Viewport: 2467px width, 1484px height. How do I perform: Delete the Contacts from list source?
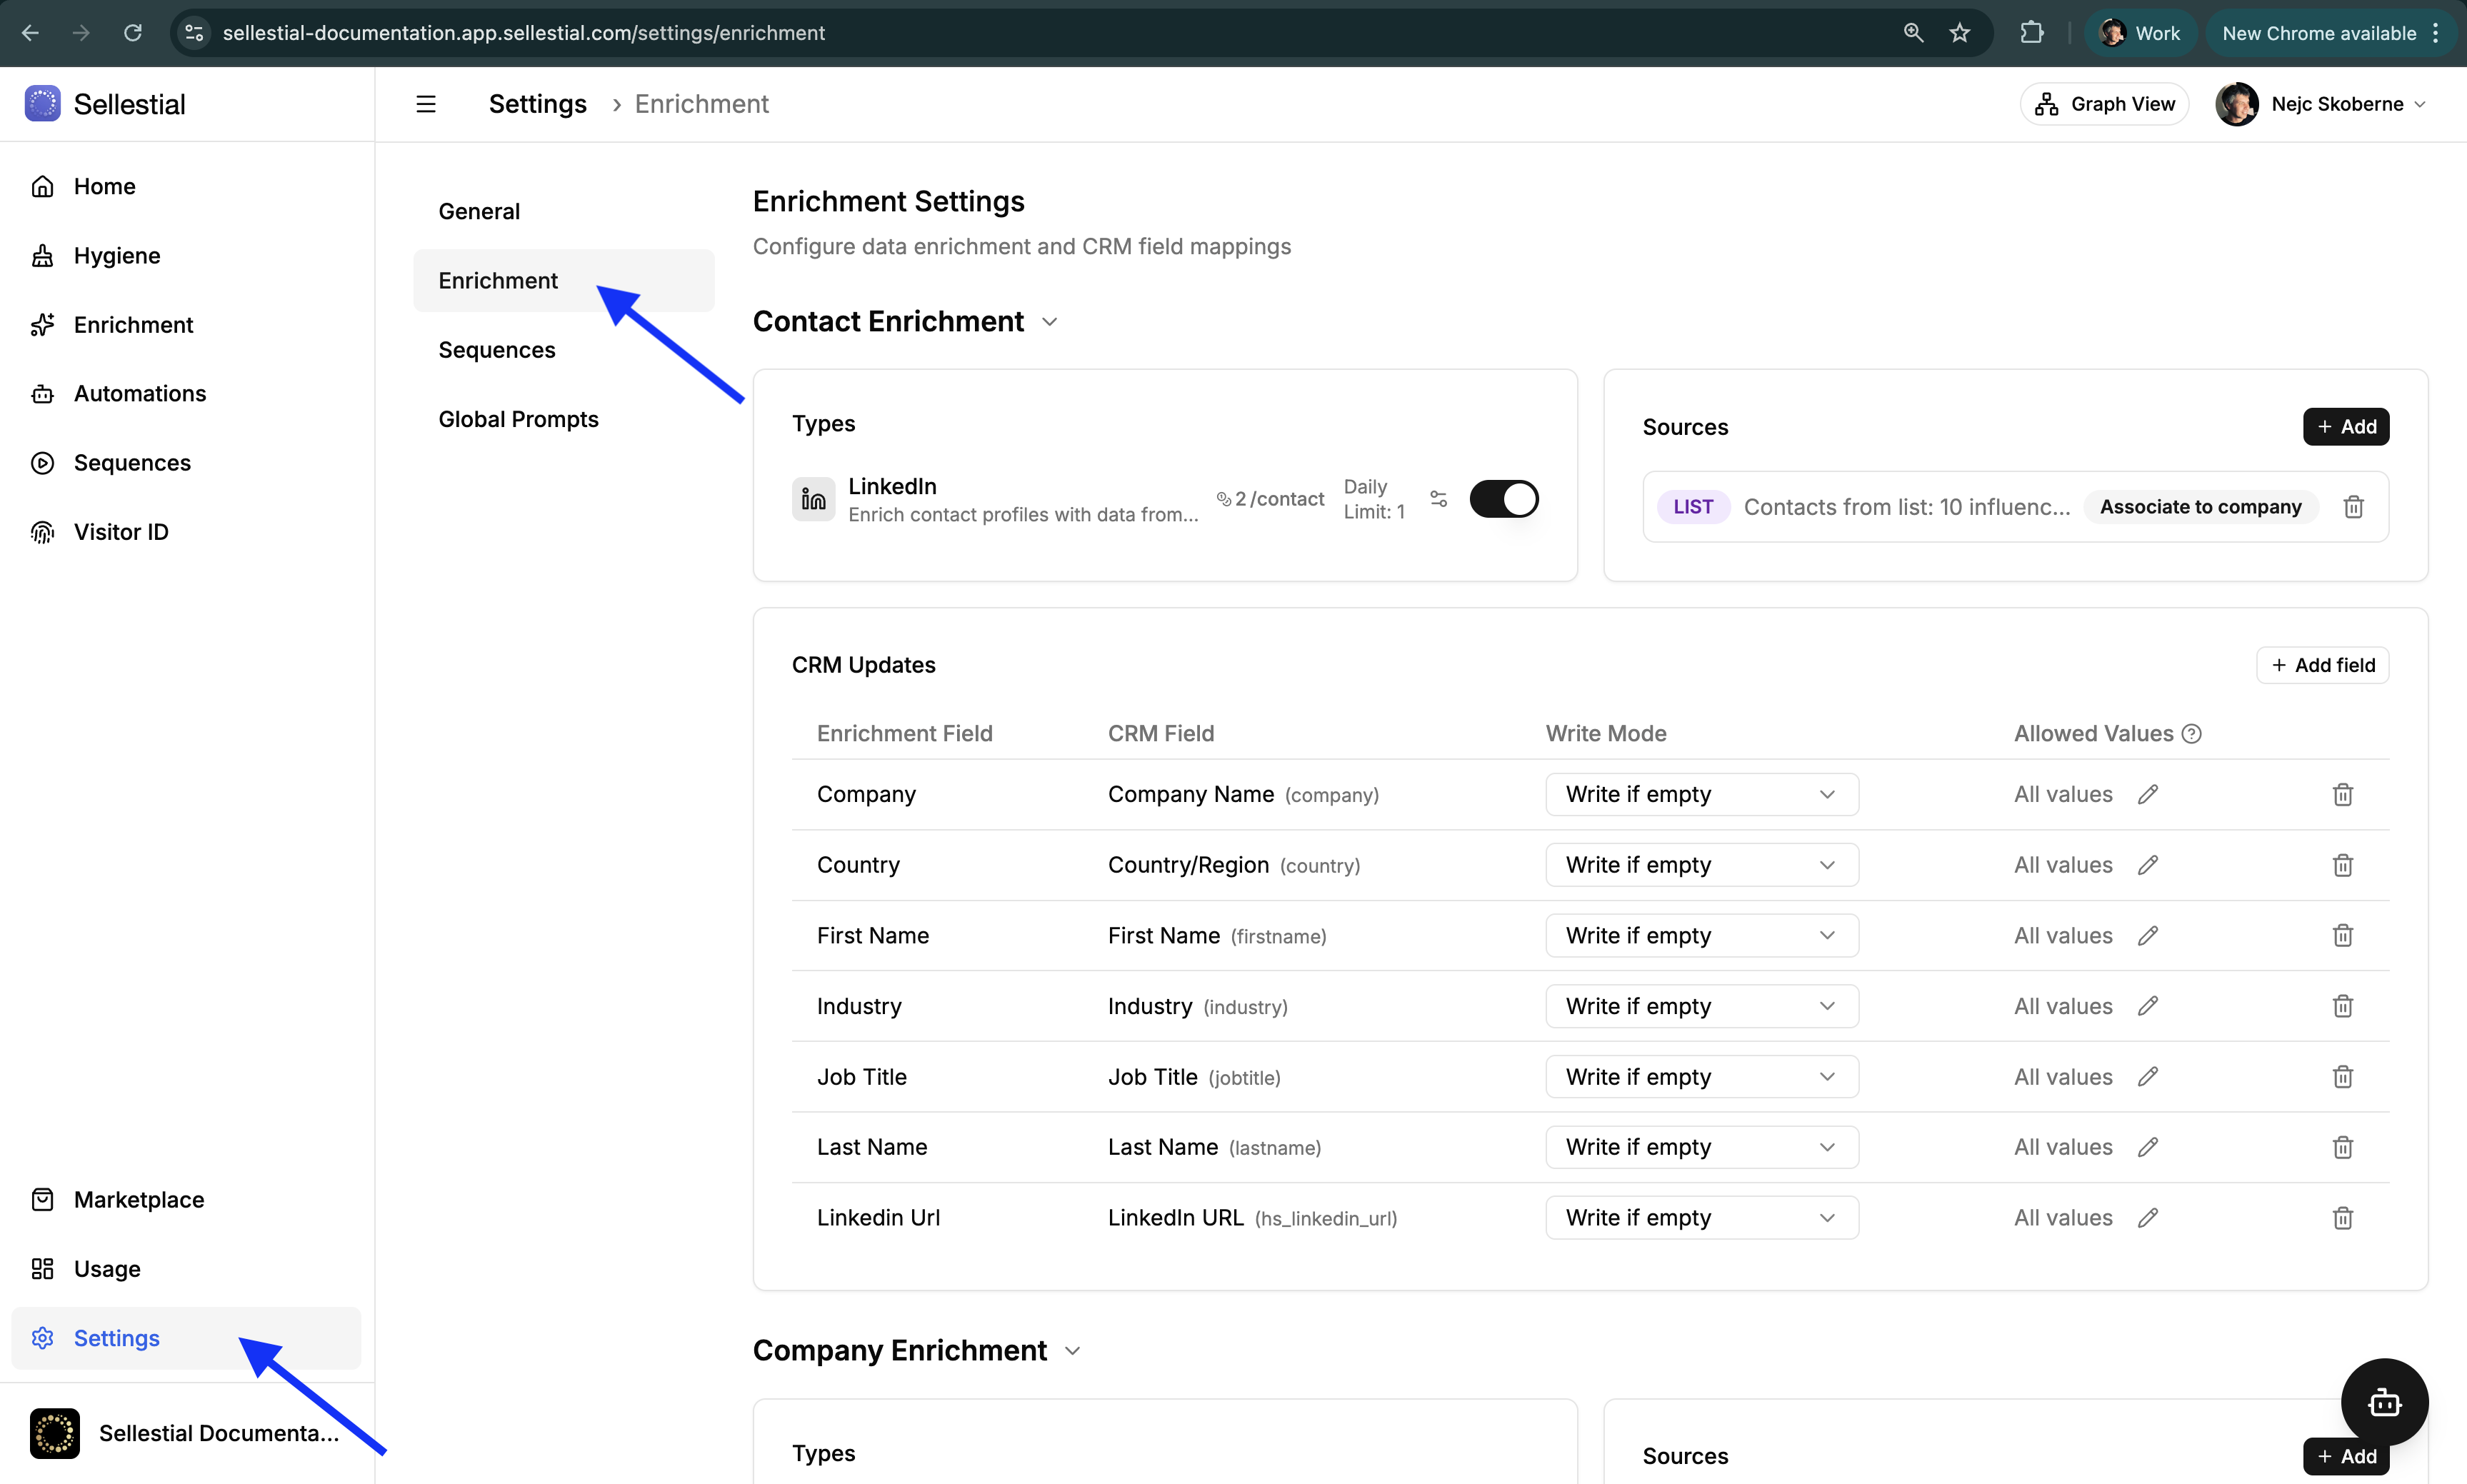(x=2353, y=507)
